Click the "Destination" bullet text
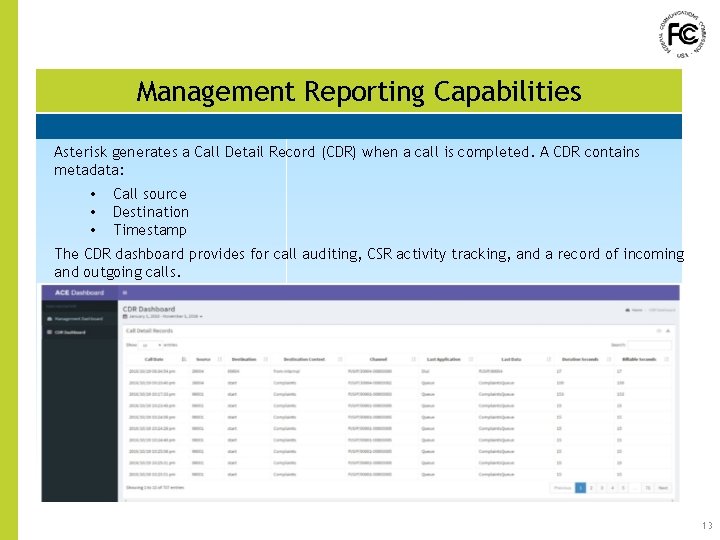The height and width of the screenshot is (540, 720). [151, 212]
